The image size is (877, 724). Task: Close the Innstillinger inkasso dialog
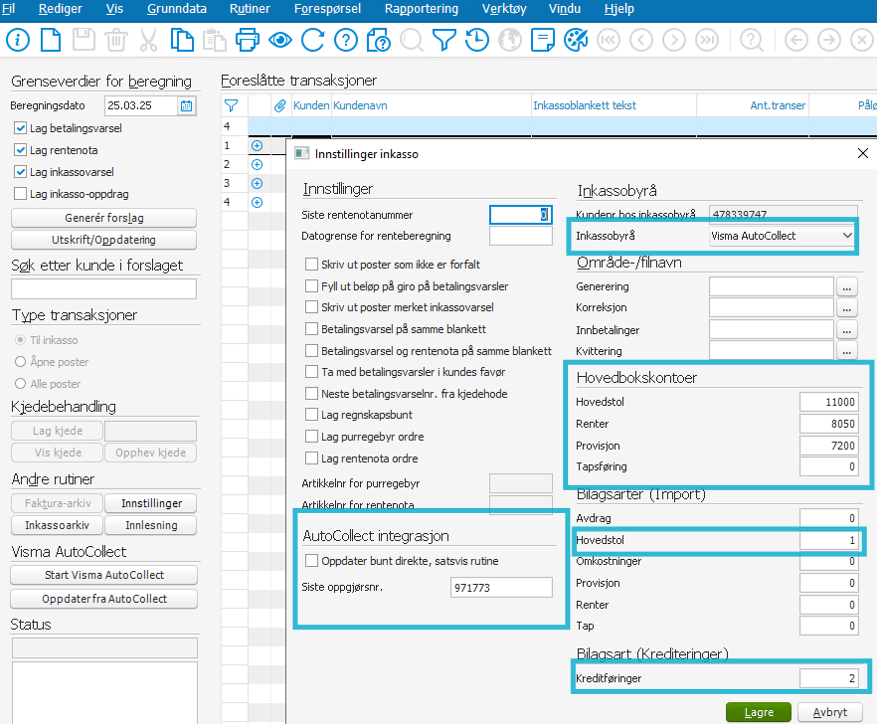coord(862,153)
